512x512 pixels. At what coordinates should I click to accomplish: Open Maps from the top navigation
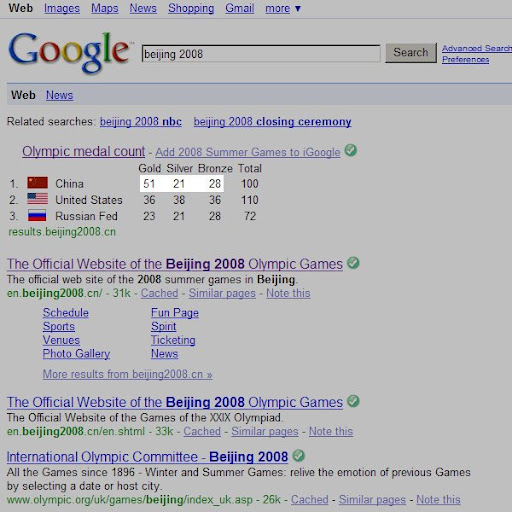105,8
